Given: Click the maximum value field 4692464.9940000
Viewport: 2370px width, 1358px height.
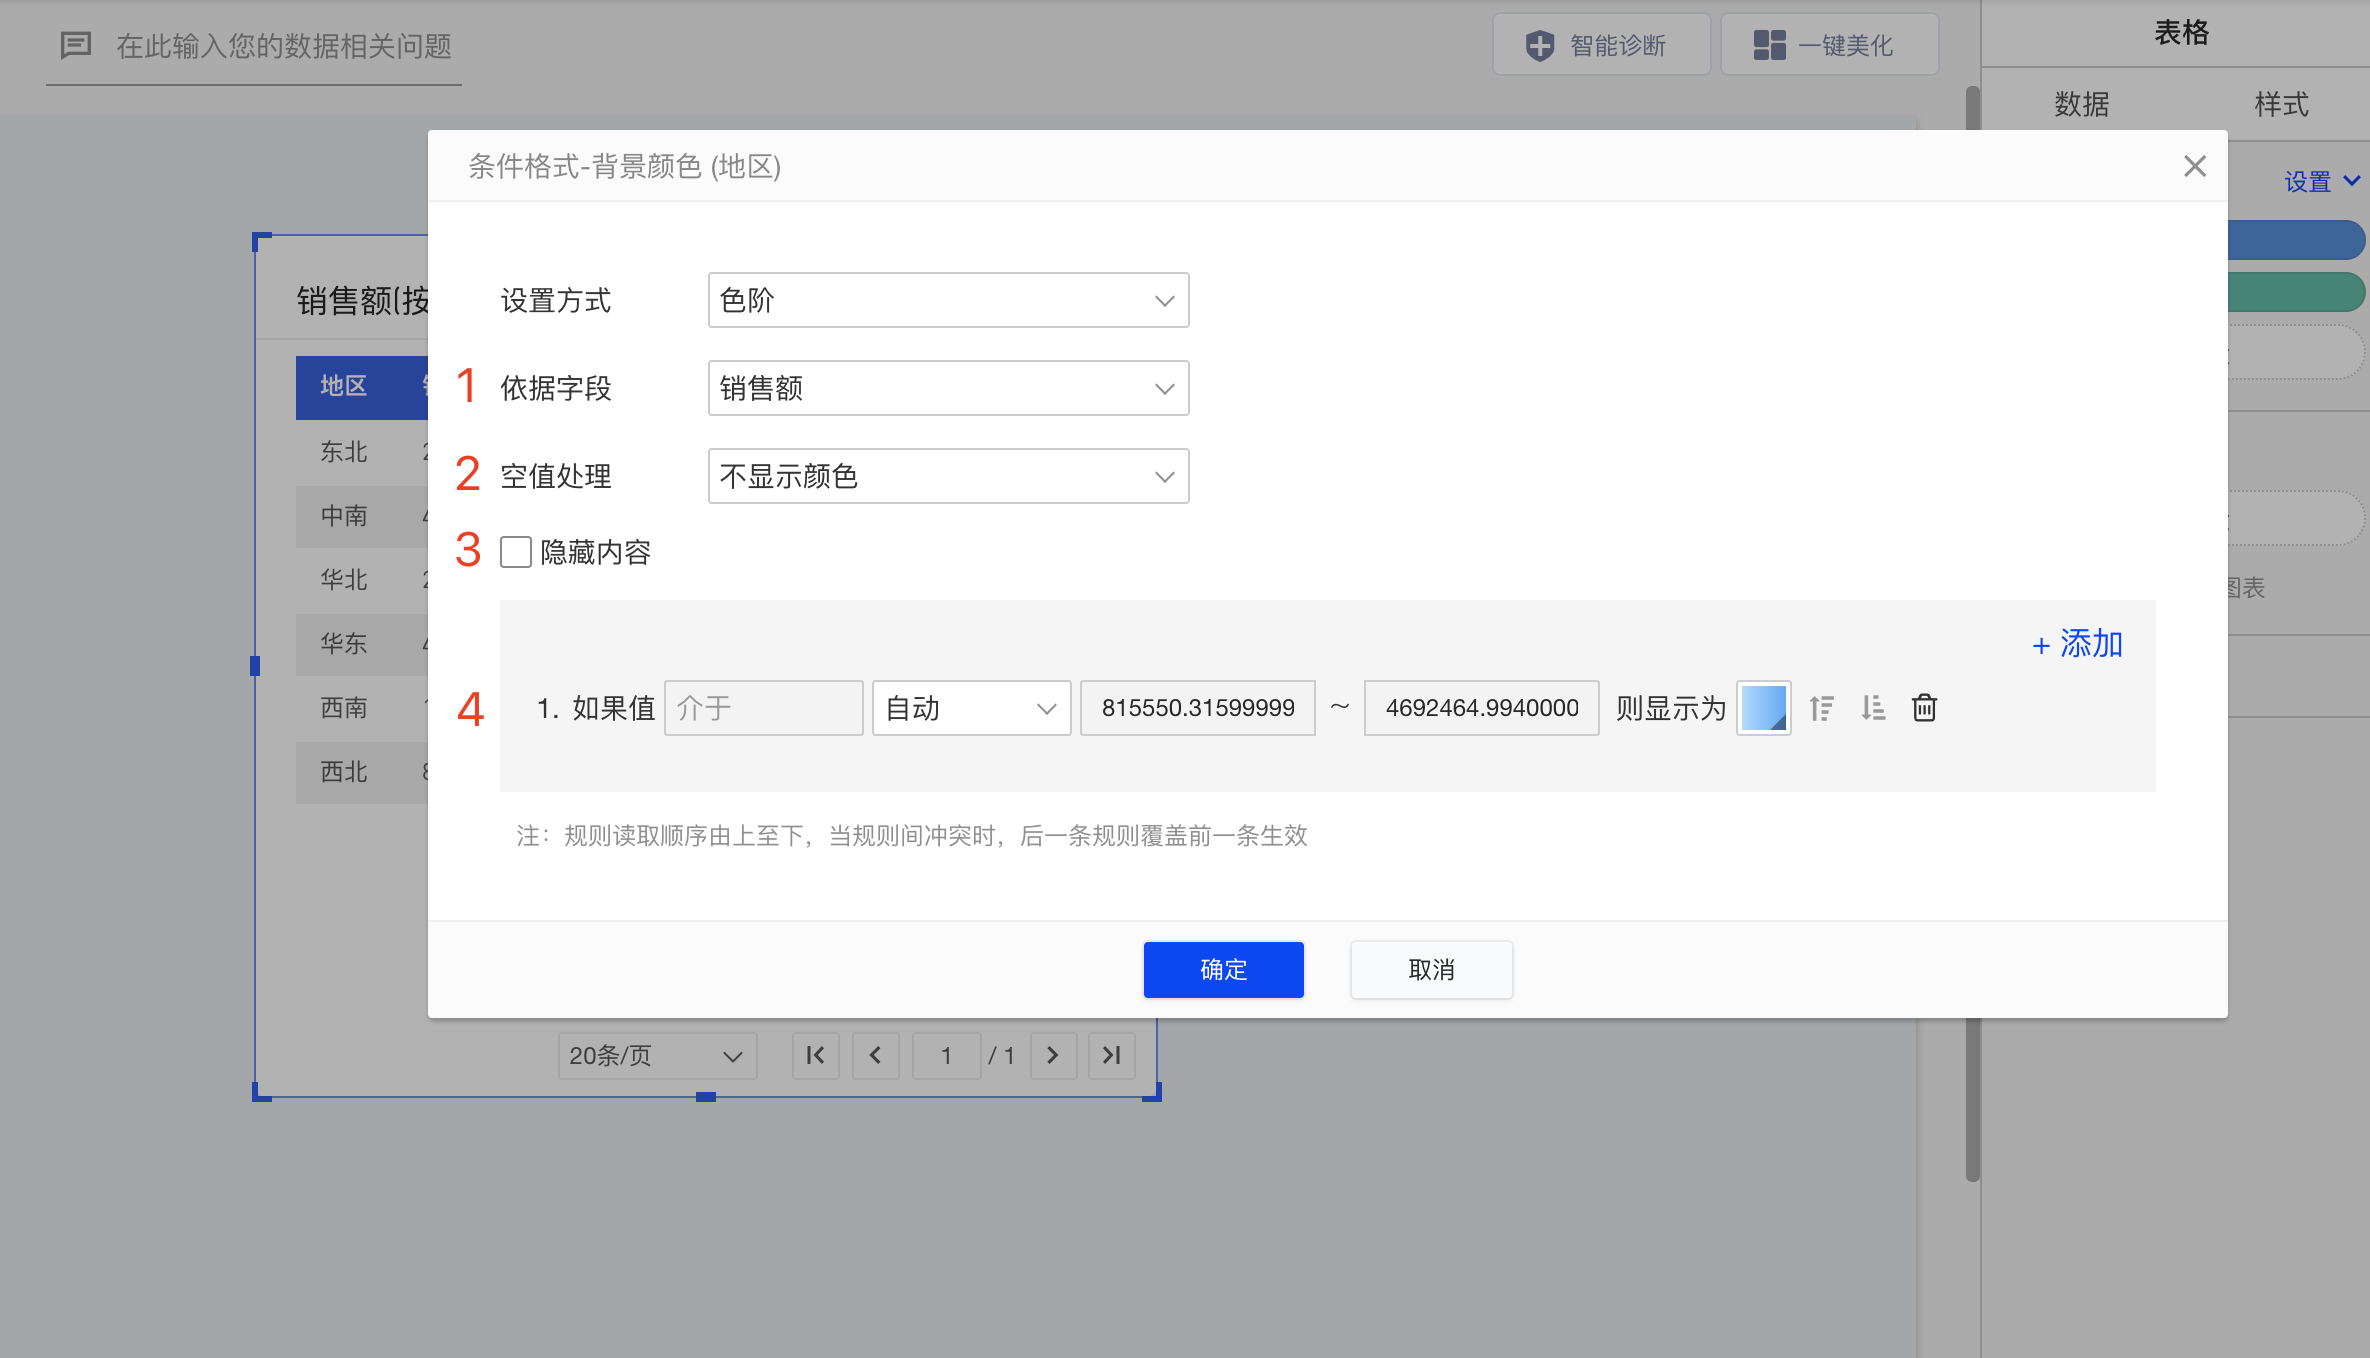Looking at the screenshot, I should click(x=1481, y=708).
